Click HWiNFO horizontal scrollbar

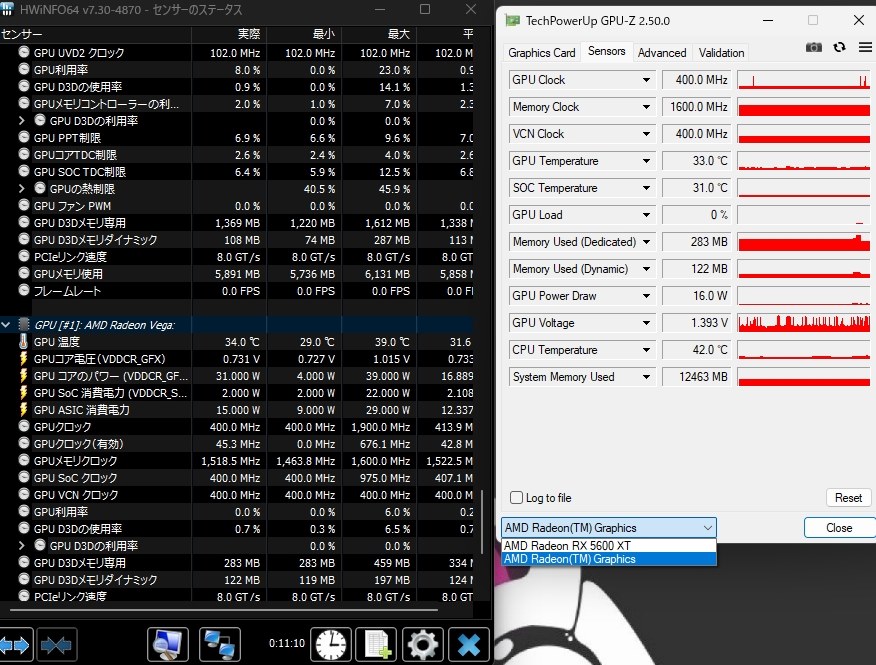[x=226, y=610]
